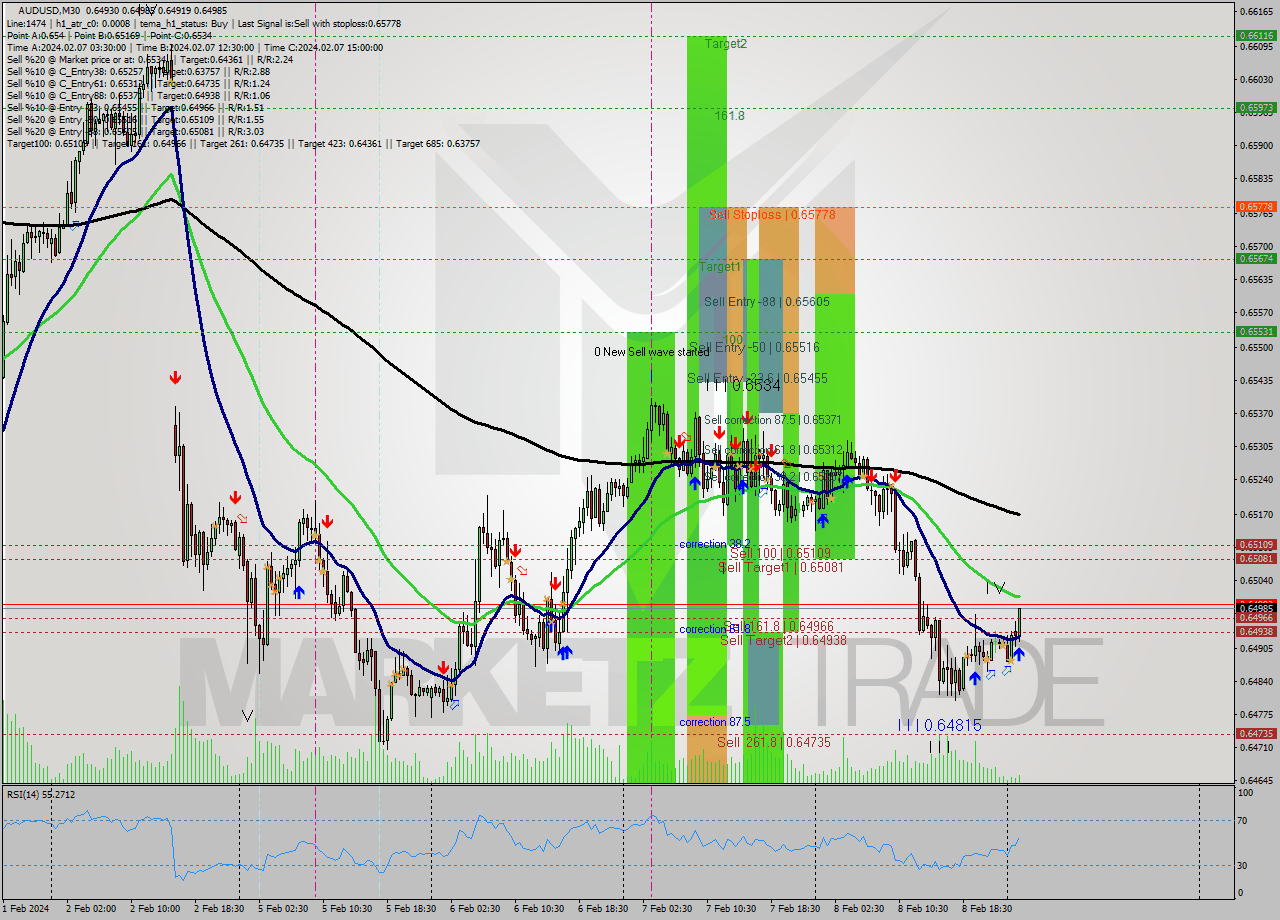Click the 'correction 87.5' blue label
The height and width of the screenshot is (920, 1280).
(x=714, y=722)
